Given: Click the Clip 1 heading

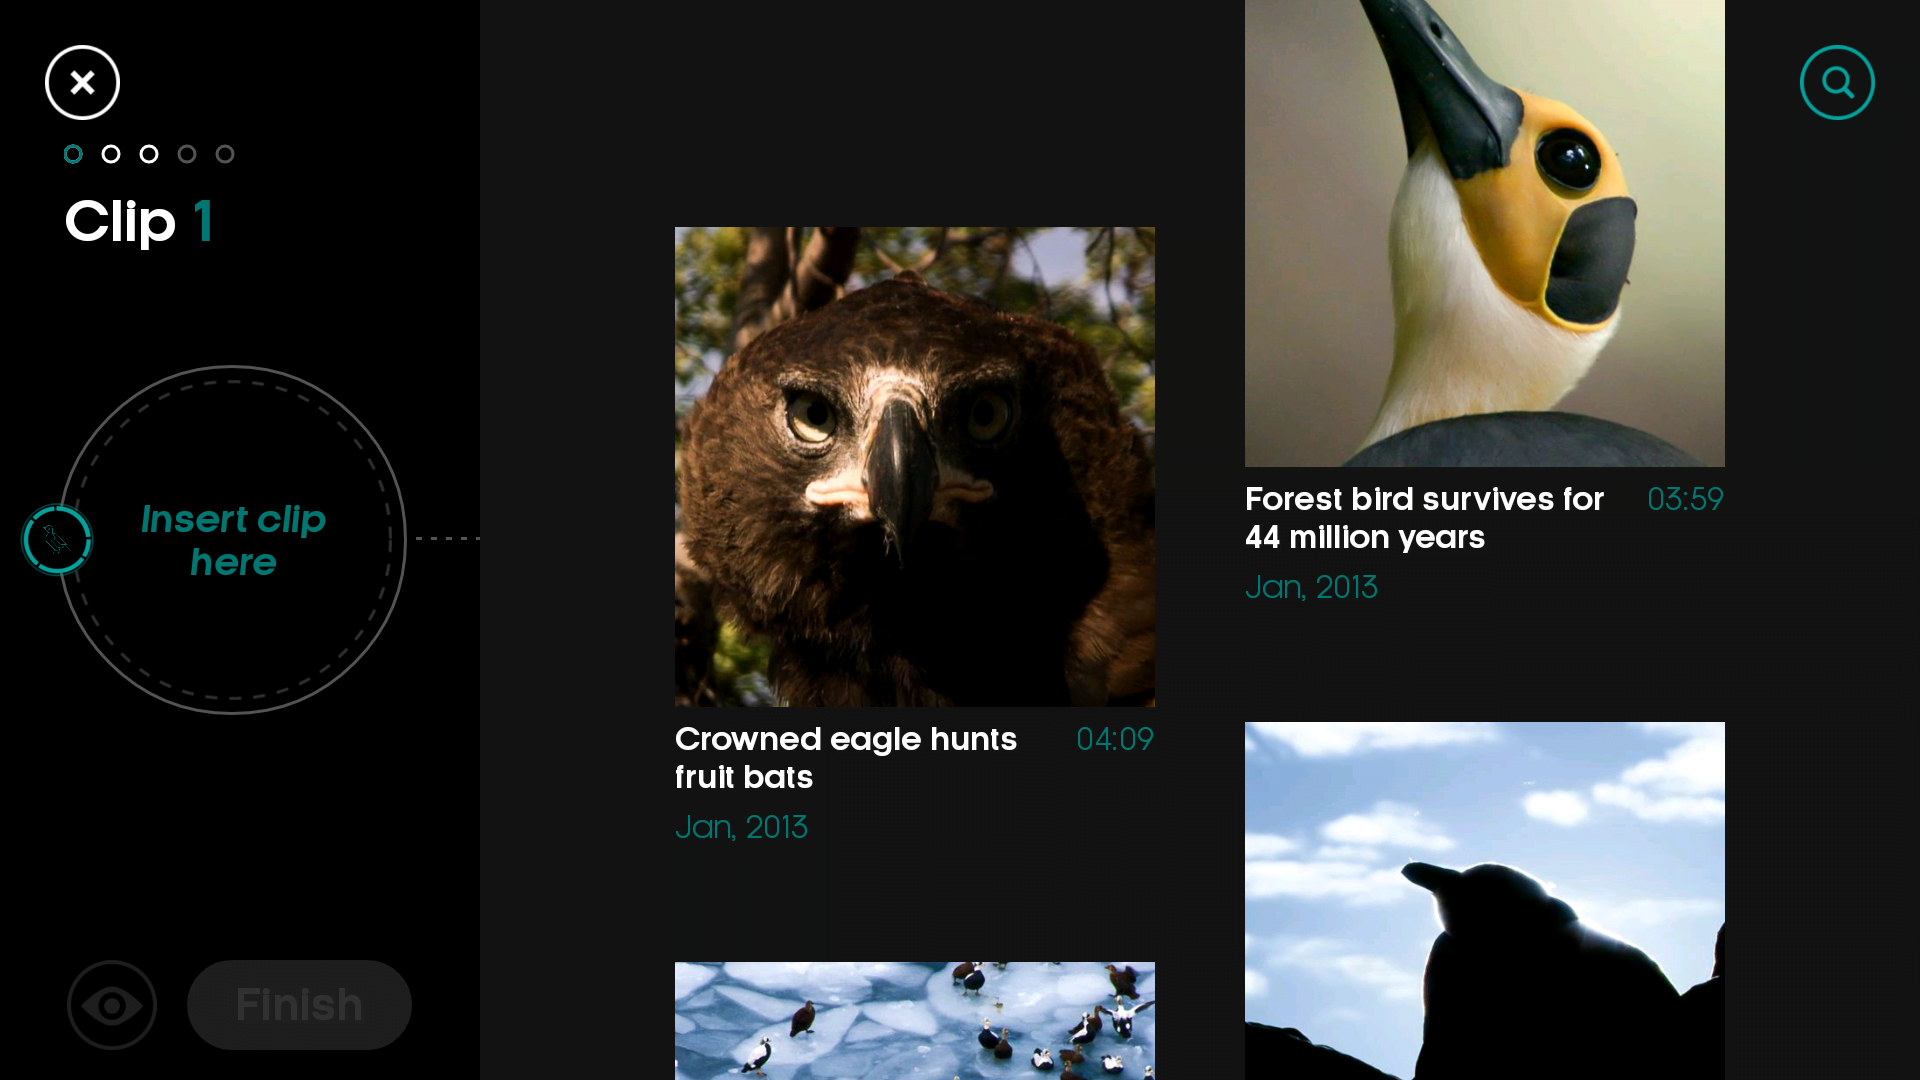Looking at the screenshot, I should click(x=139, y=221).
